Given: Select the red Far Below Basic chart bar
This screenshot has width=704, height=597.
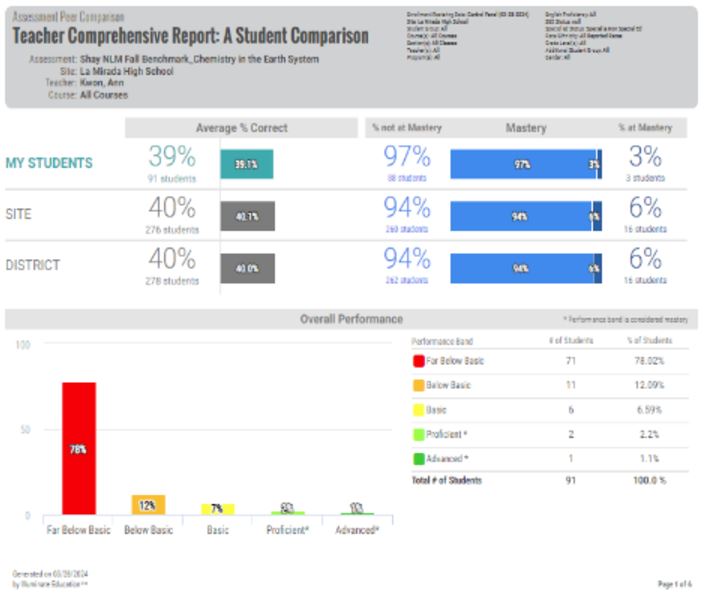Looking at the screenshot, I should tap(79, 448).
